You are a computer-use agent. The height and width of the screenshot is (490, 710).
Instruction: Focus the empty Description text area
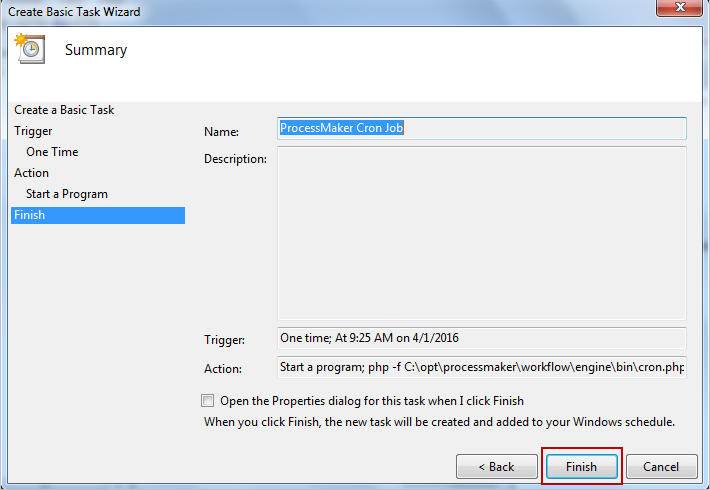(x=481, y=232)
